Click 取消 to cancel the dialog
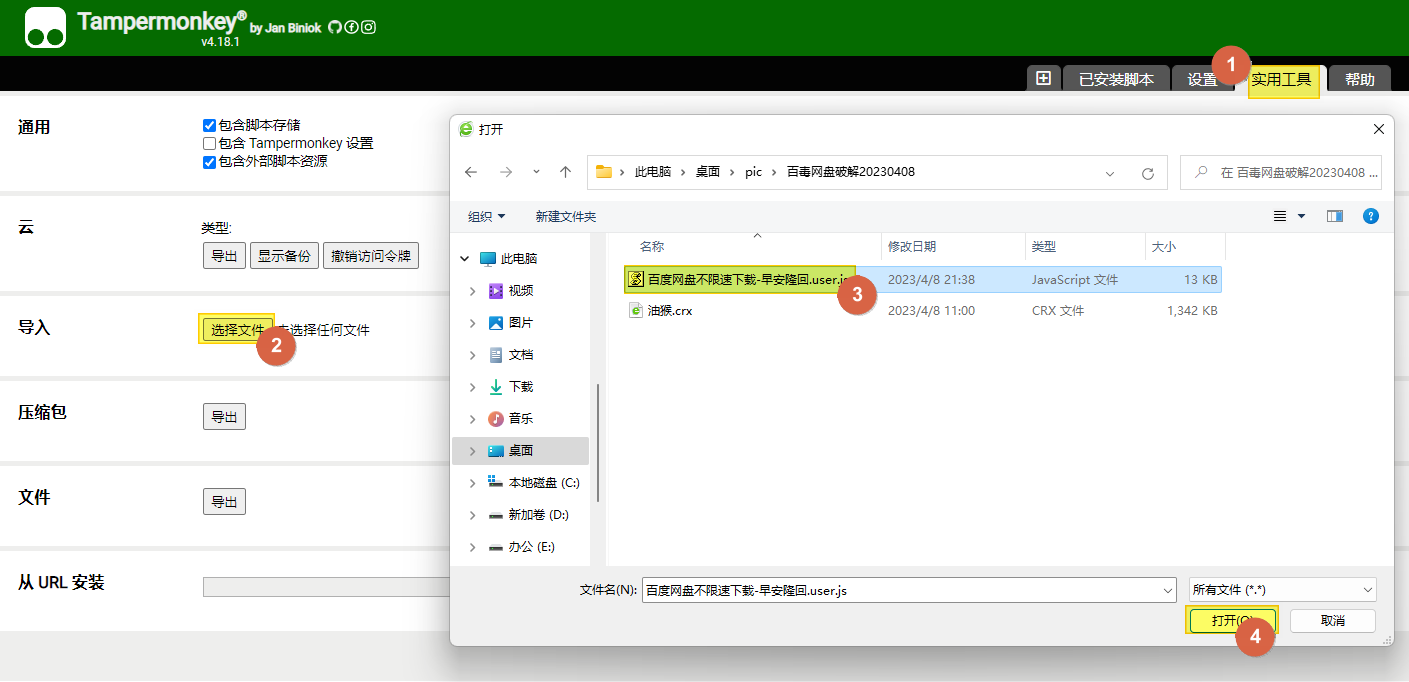Screen dimensions: 1409x682 (1332, 621)
